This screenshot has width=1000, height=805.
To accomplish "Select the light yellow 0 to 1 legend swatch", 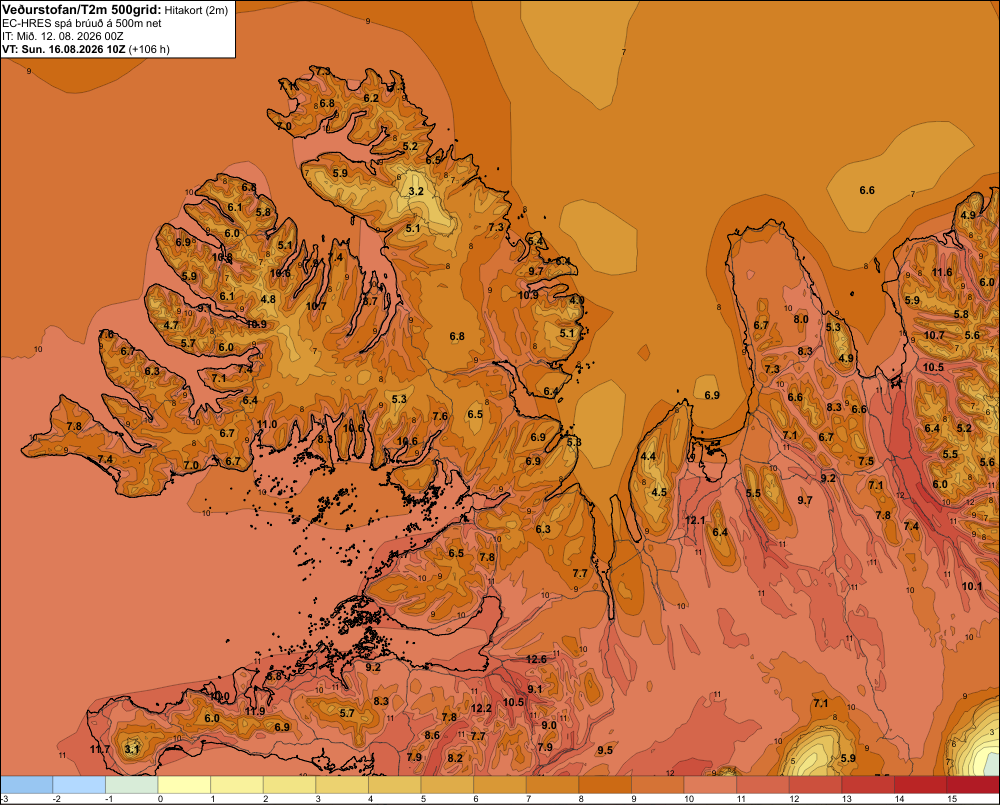I will pyautogui.click(x=184, y=785).
